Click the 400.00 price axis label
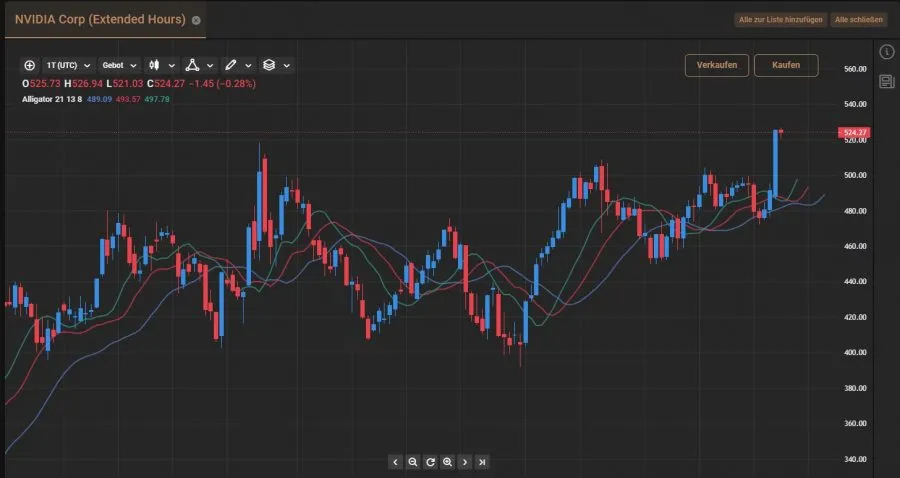Screen dimensions: 900x478 (855, 352)
